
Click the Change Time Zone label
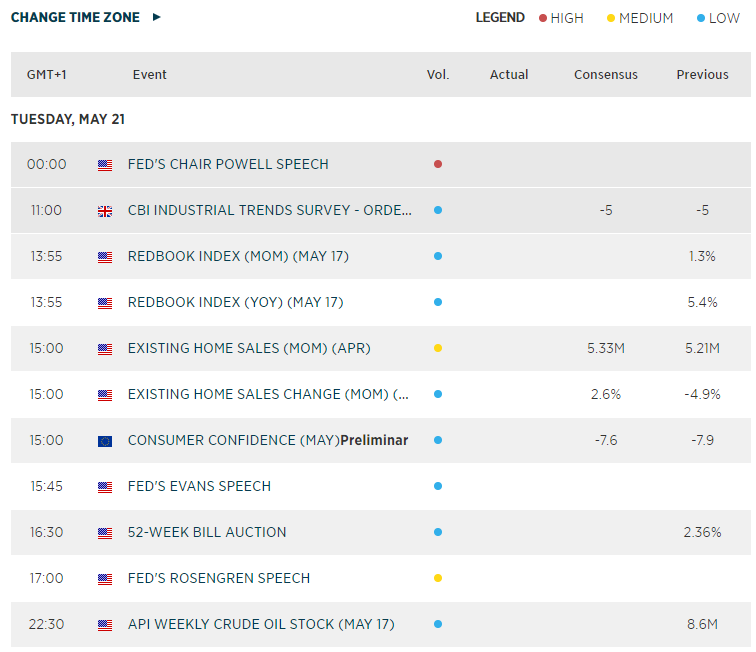pyautogui.click(x=75, y=17)
